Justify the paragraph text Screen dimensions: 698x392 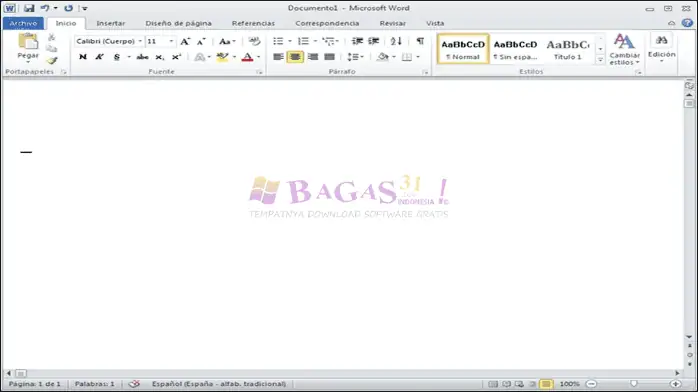click(329, 57)
